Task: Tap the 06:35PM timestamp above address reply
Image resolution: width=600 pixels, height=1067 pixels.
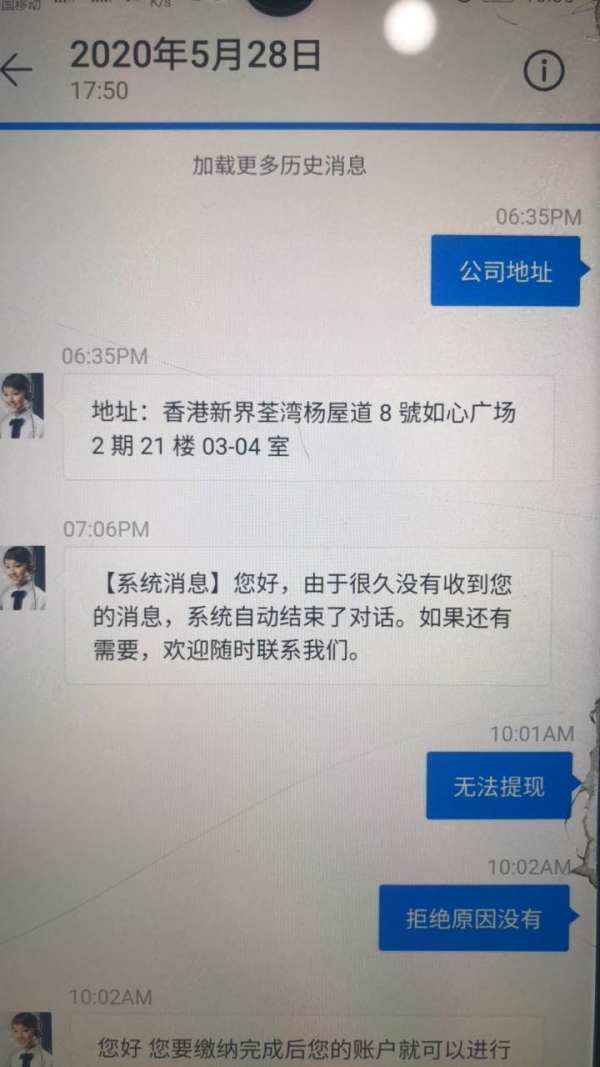Action: 105,356
